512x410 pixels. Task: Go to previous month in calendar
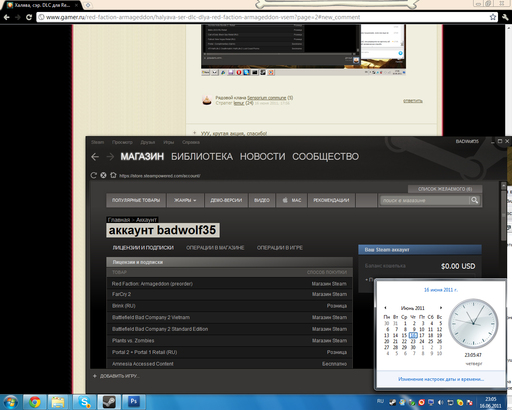(x=385, y=308)
